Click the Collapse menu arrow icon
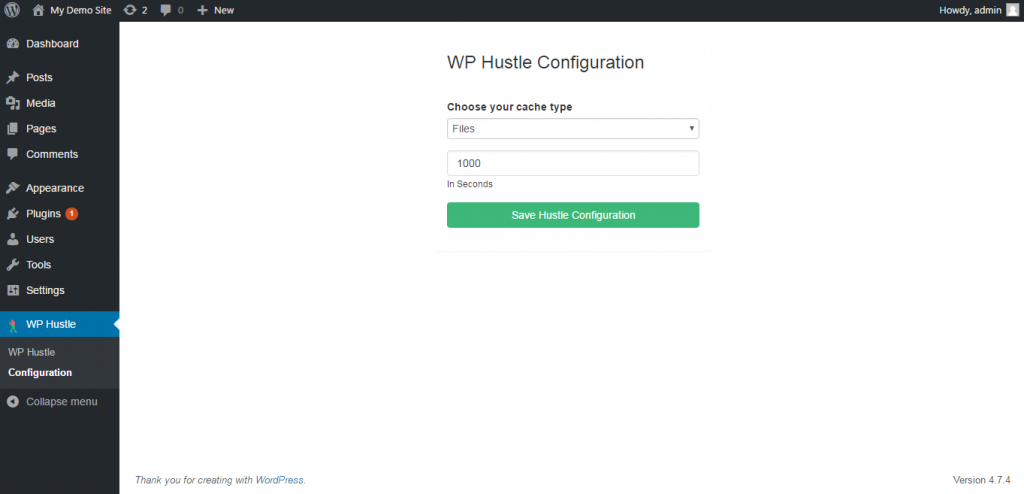The width and height of the screenshot is (1024, 494). pyautogui.click(x=12, y=402)
